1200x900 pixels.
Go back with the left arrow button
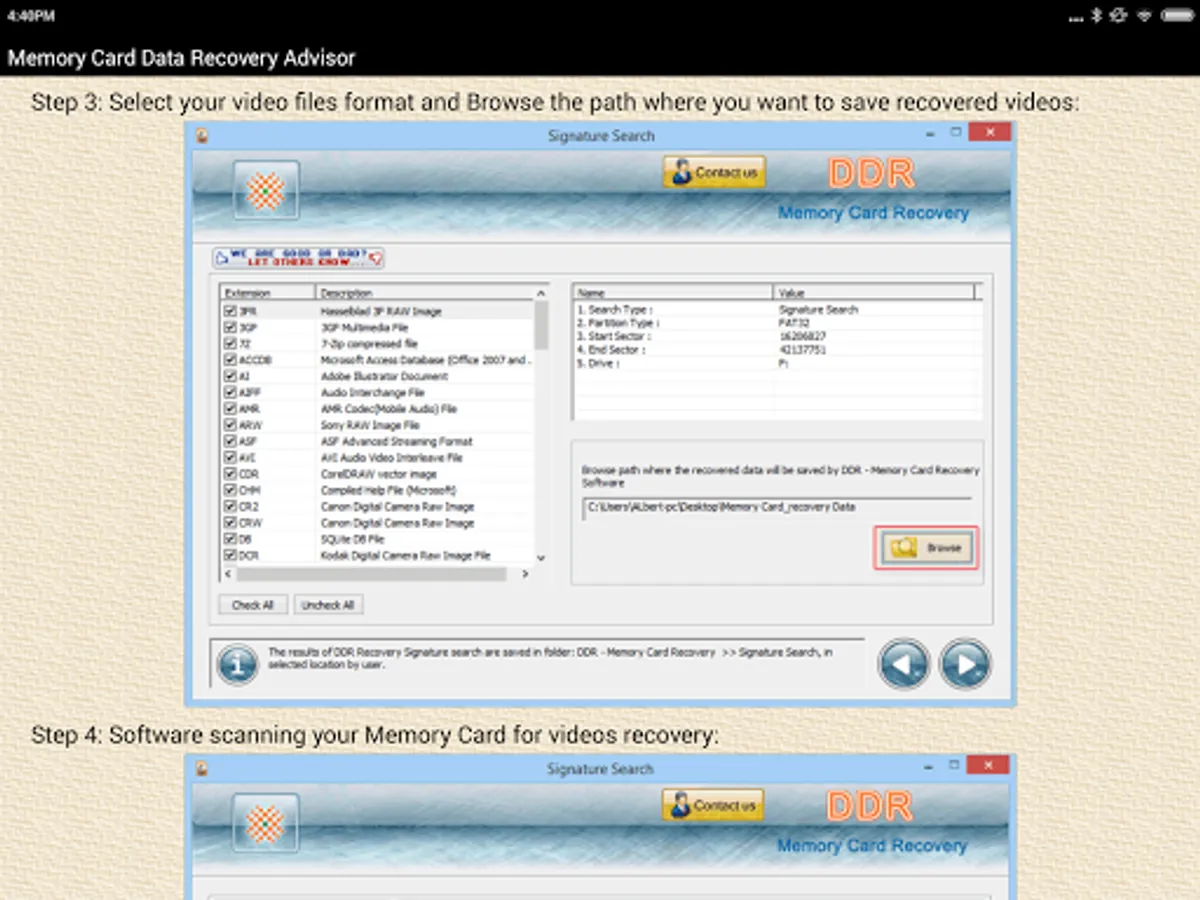click(x=904, y=664)
